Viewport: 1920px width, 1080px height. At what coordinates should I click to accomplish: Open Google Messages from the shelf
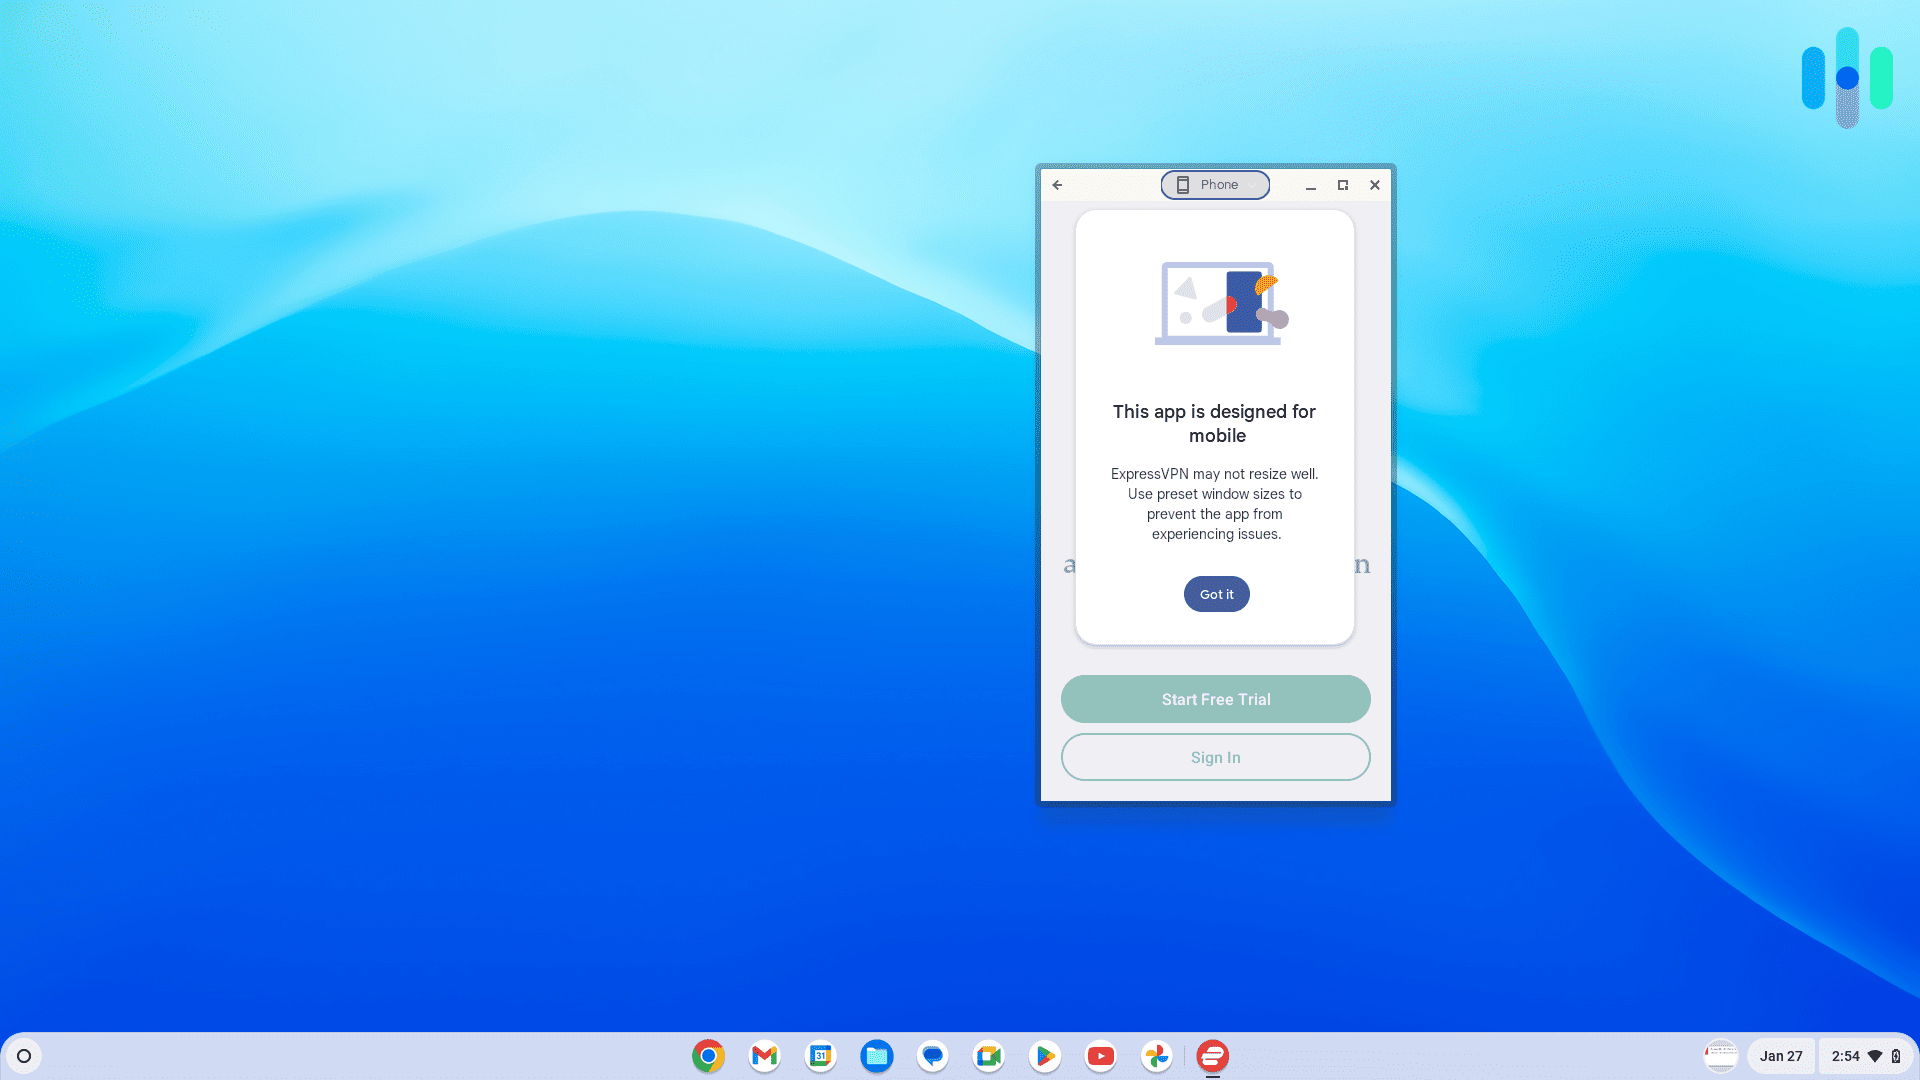[x=932, y=1055]
